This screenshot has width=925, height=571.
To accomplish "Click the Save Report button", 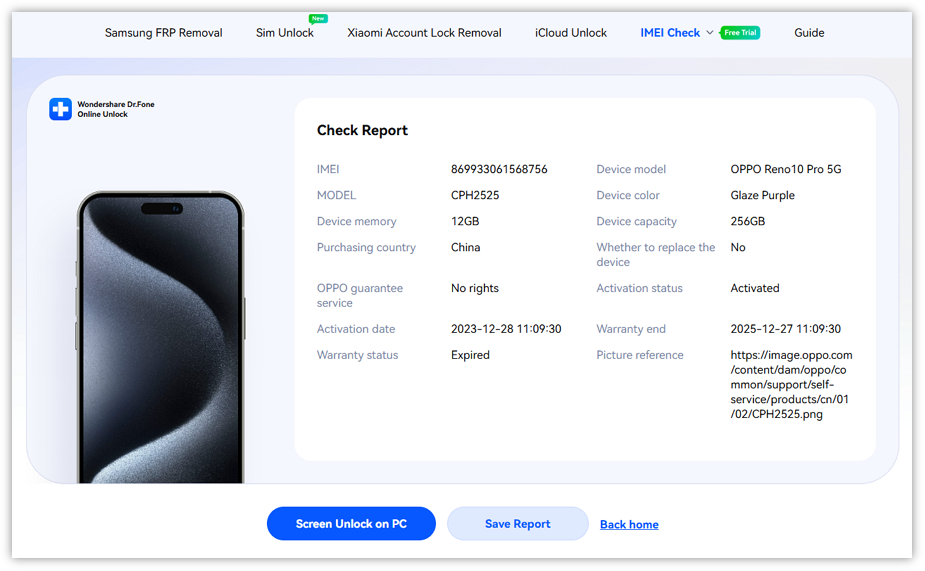I will point(517,523).
